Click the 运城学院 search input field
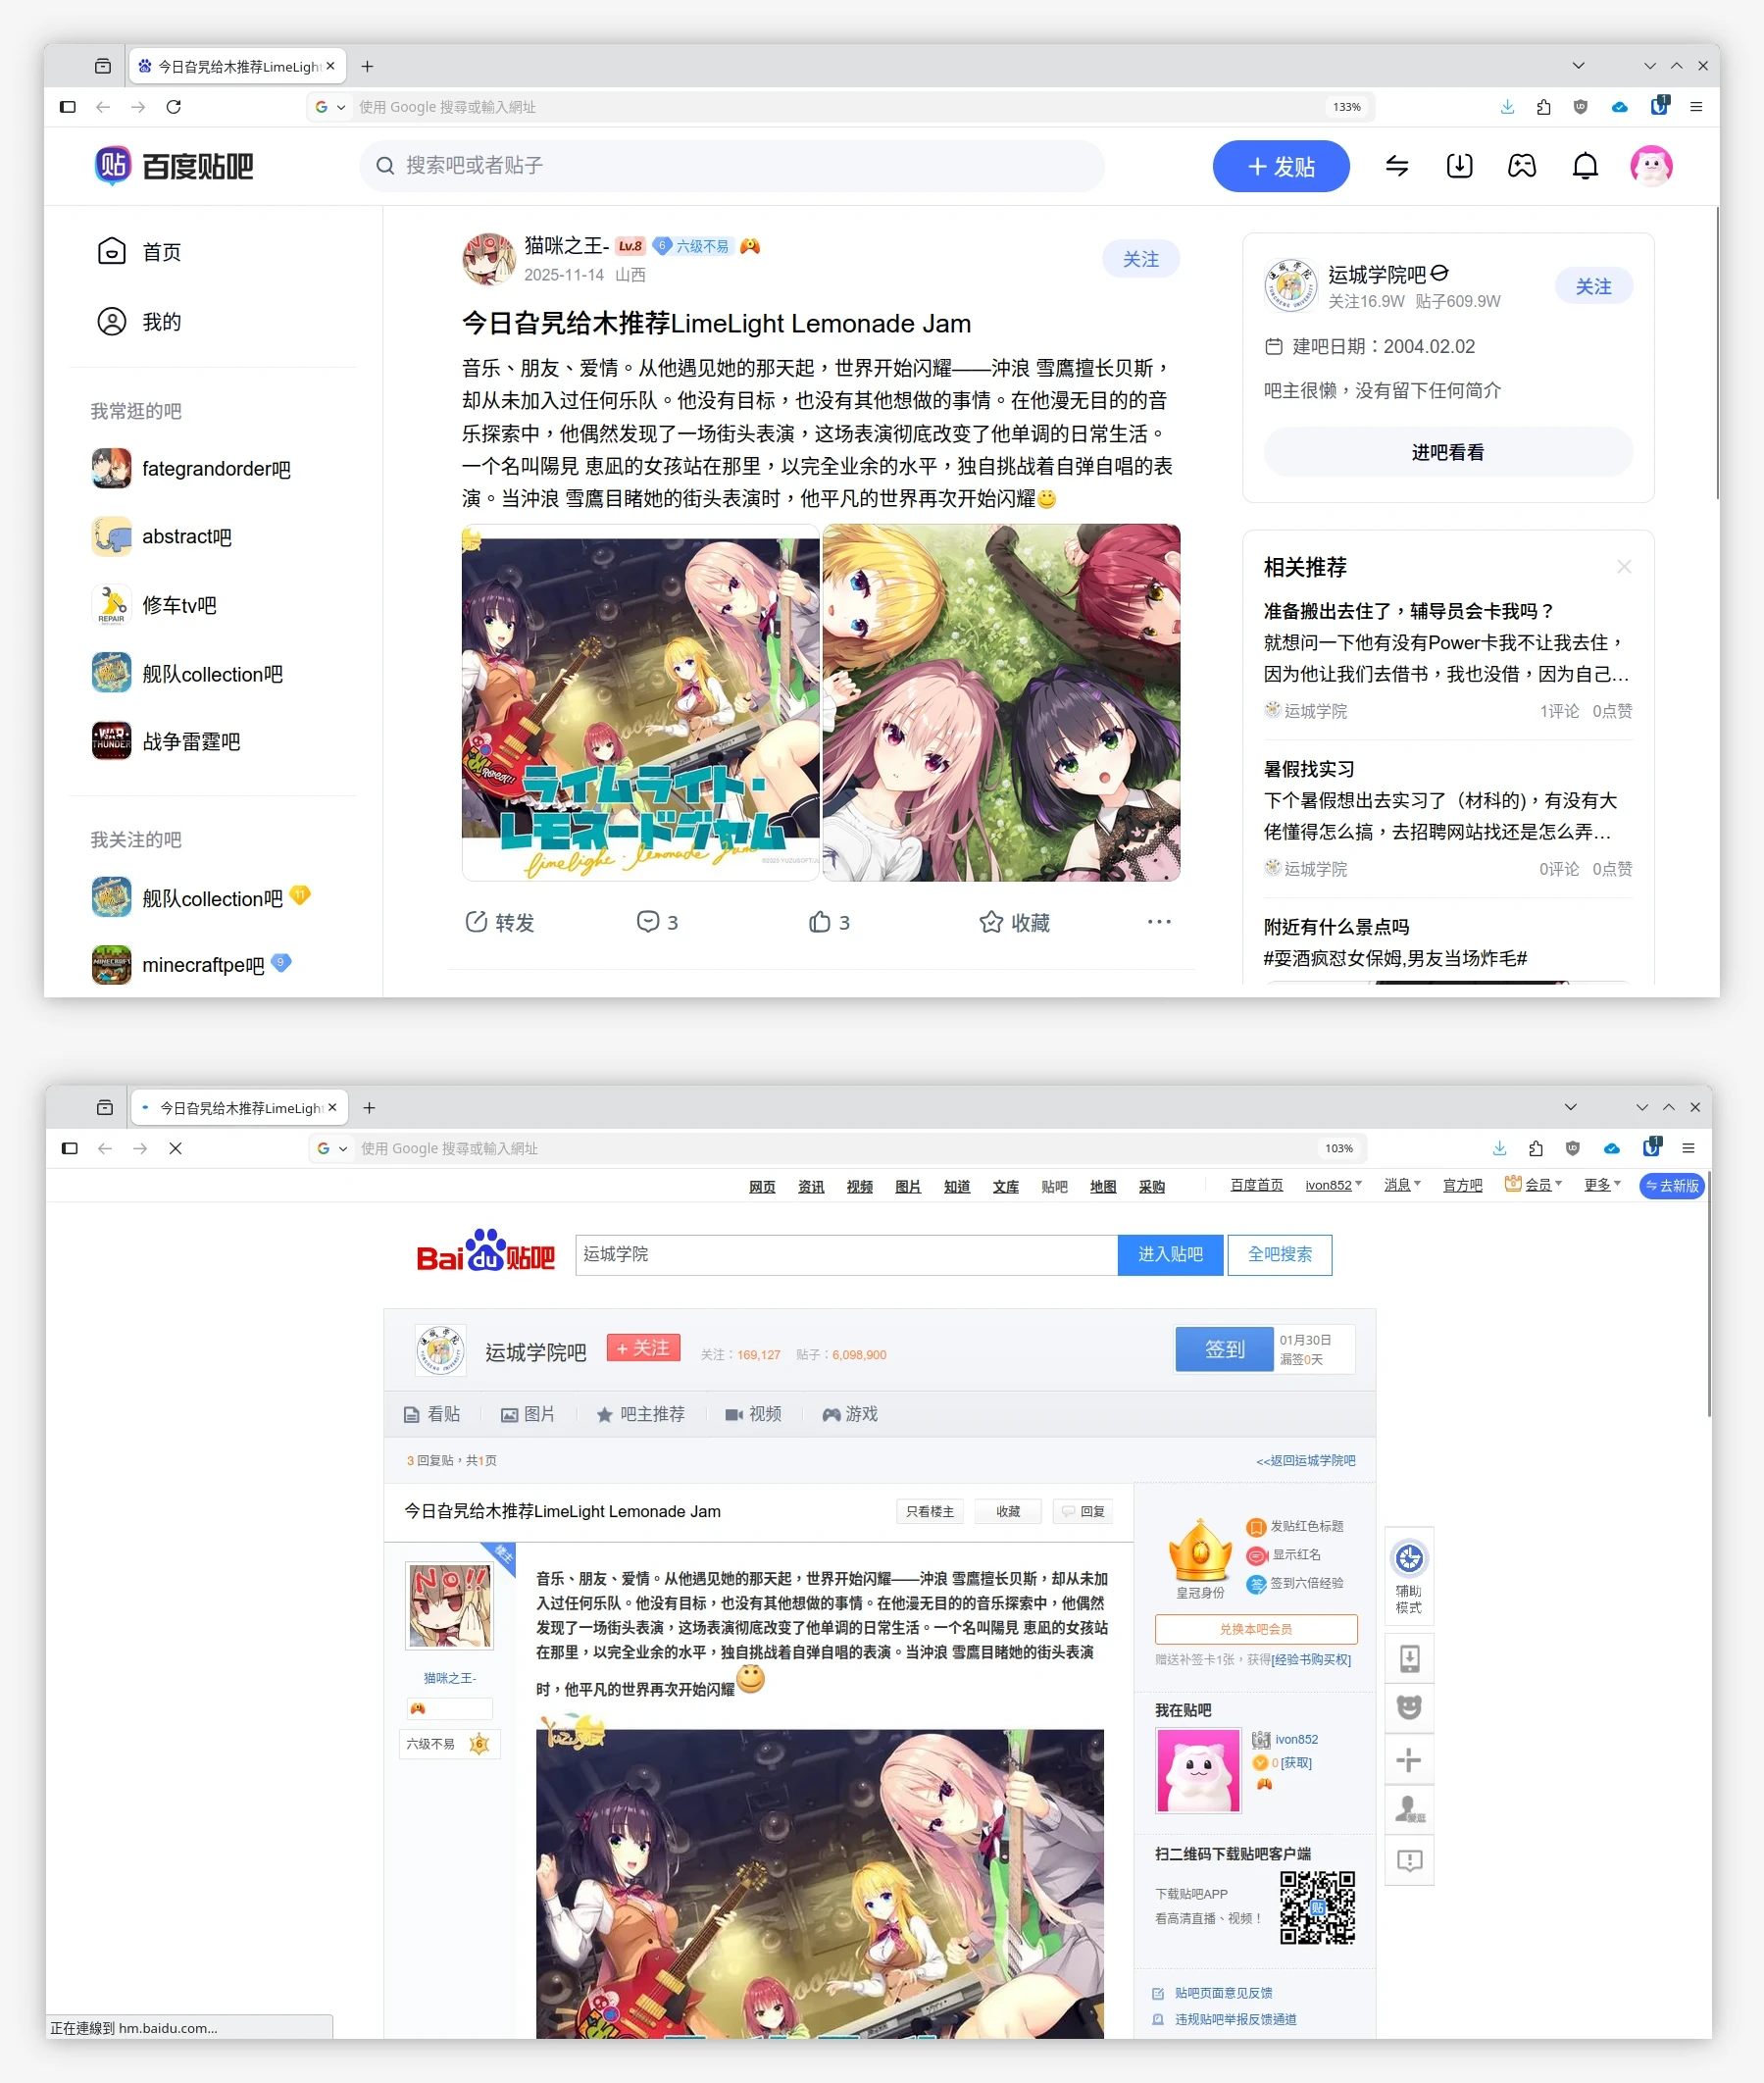Image resolution: width=1764 pixels, height=2083 pixels. point(845,1254)
